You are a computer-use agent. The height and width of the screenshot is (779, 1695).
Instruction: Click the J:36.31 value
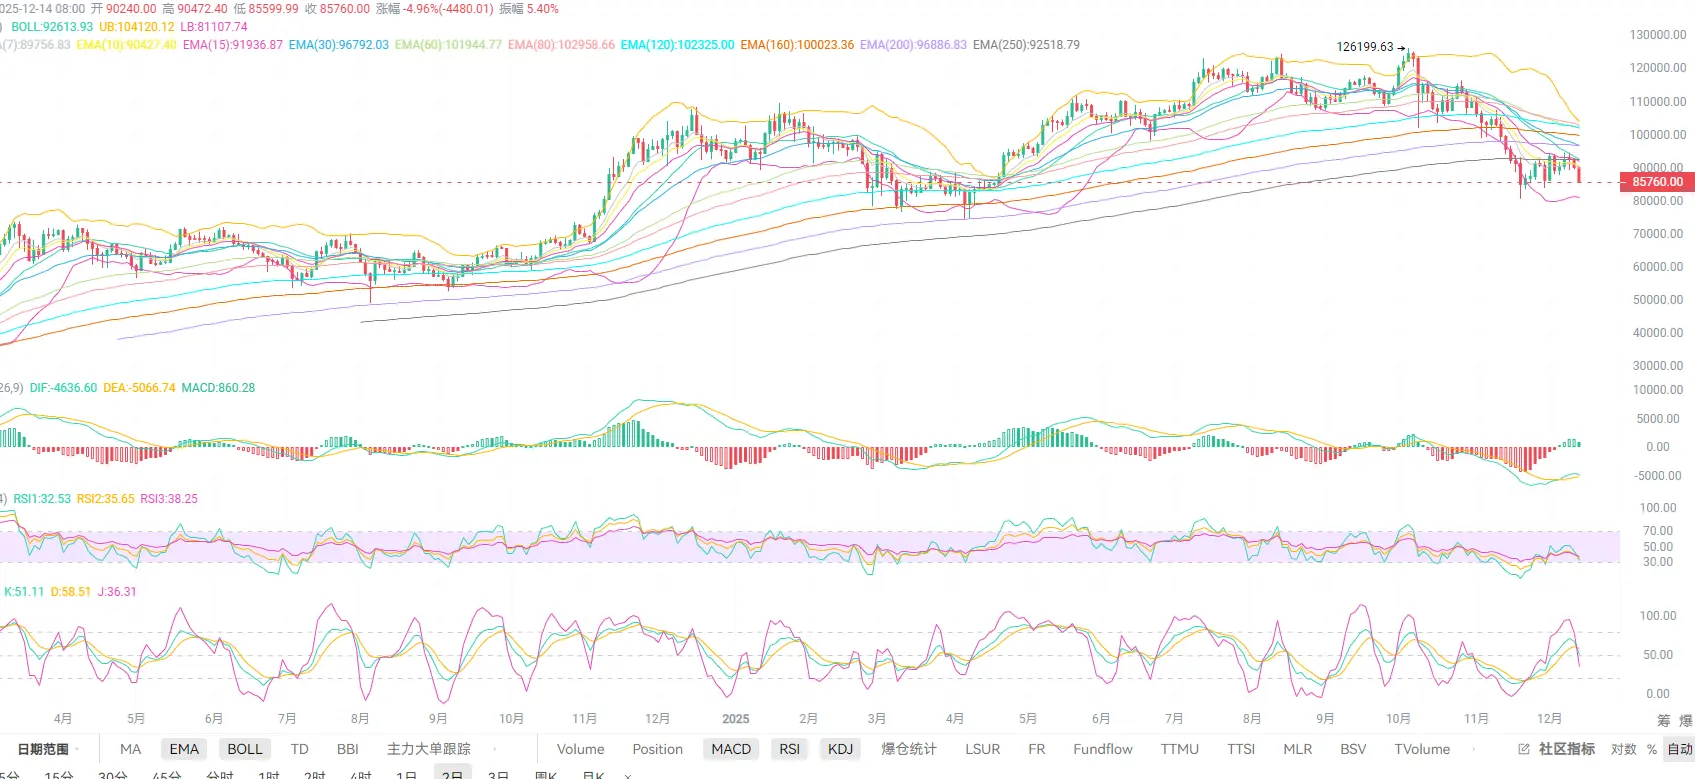point(118,592)
